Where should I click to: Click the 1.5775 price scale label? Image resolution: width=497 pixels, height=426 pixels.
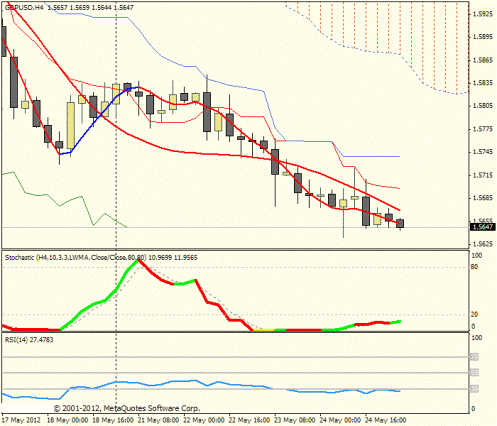point(483,129)
